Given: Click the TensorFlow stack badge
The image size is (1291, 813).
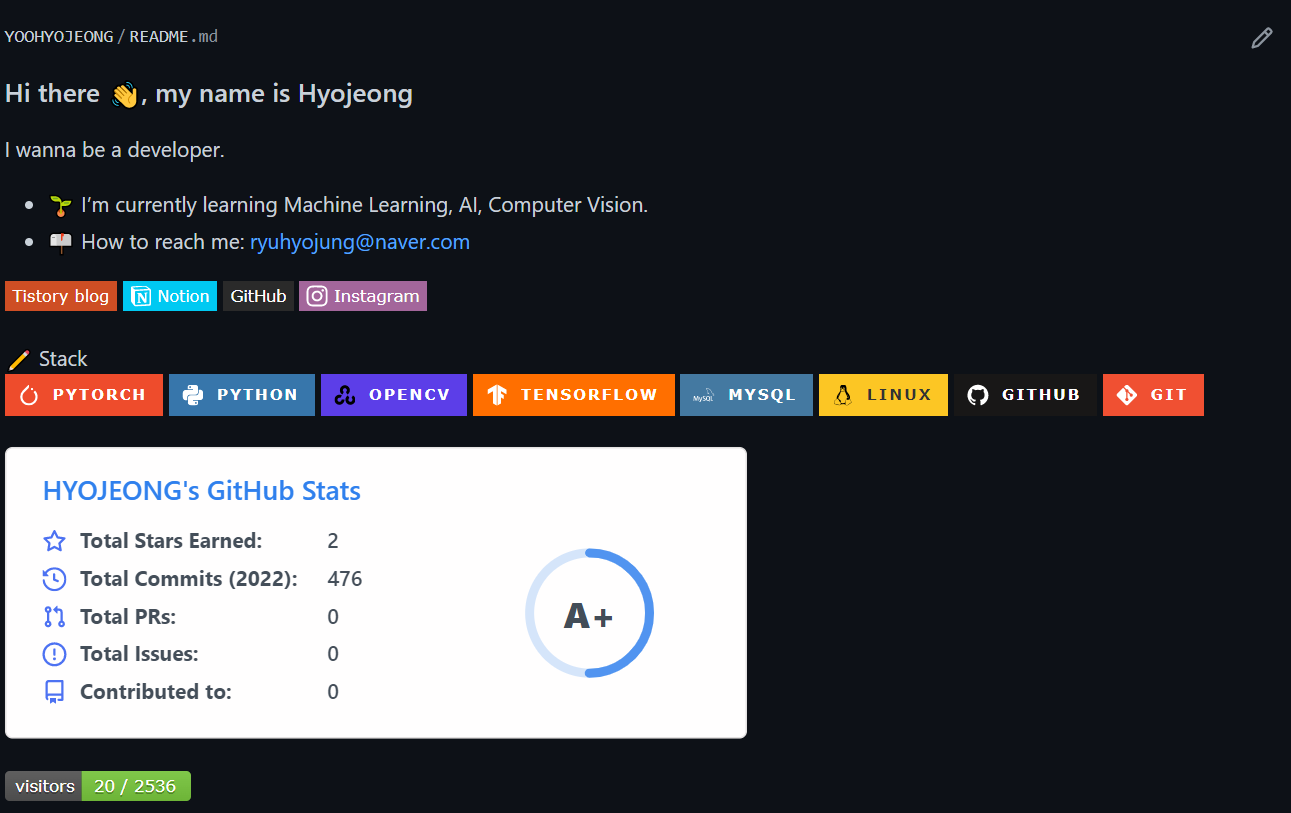Looking at the screenshot, I should (574, 395).
